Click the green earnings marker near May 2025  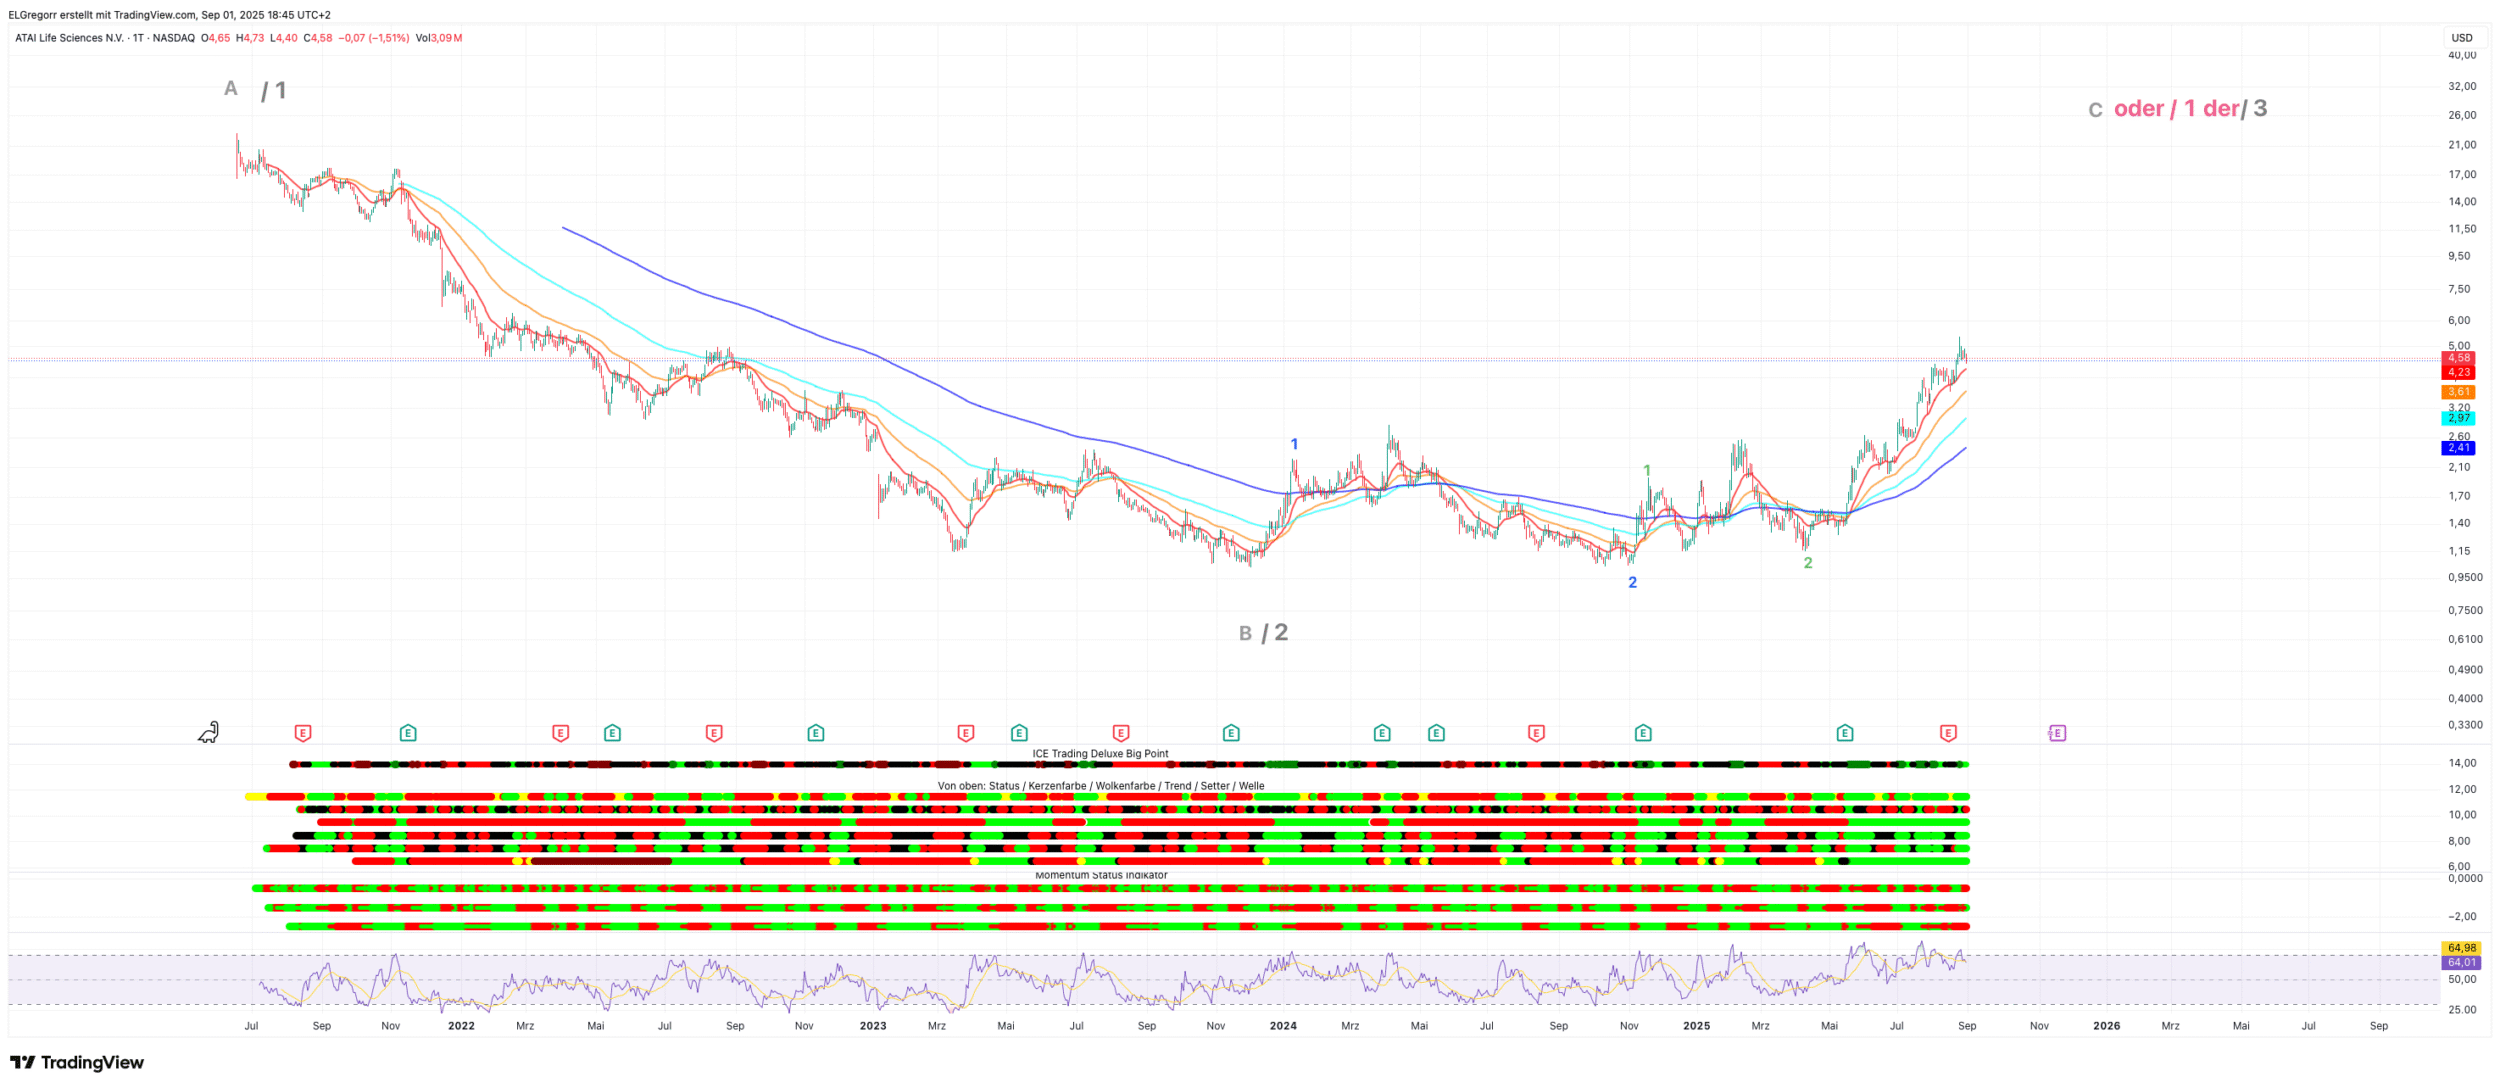[1845, 733]
